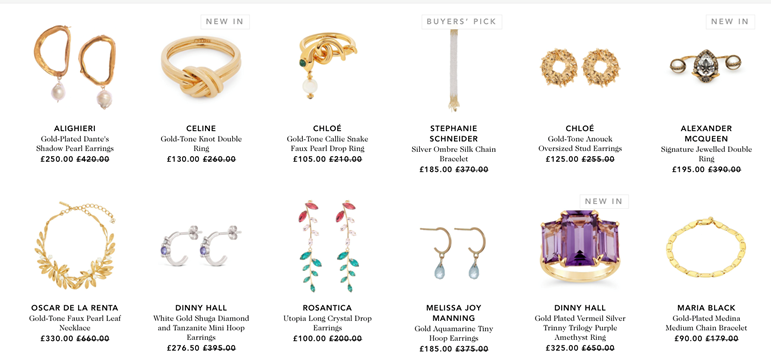Screen dimensions: 771x364
Task: Open the Celine gold knot ring image
Action: click(201, 66)
